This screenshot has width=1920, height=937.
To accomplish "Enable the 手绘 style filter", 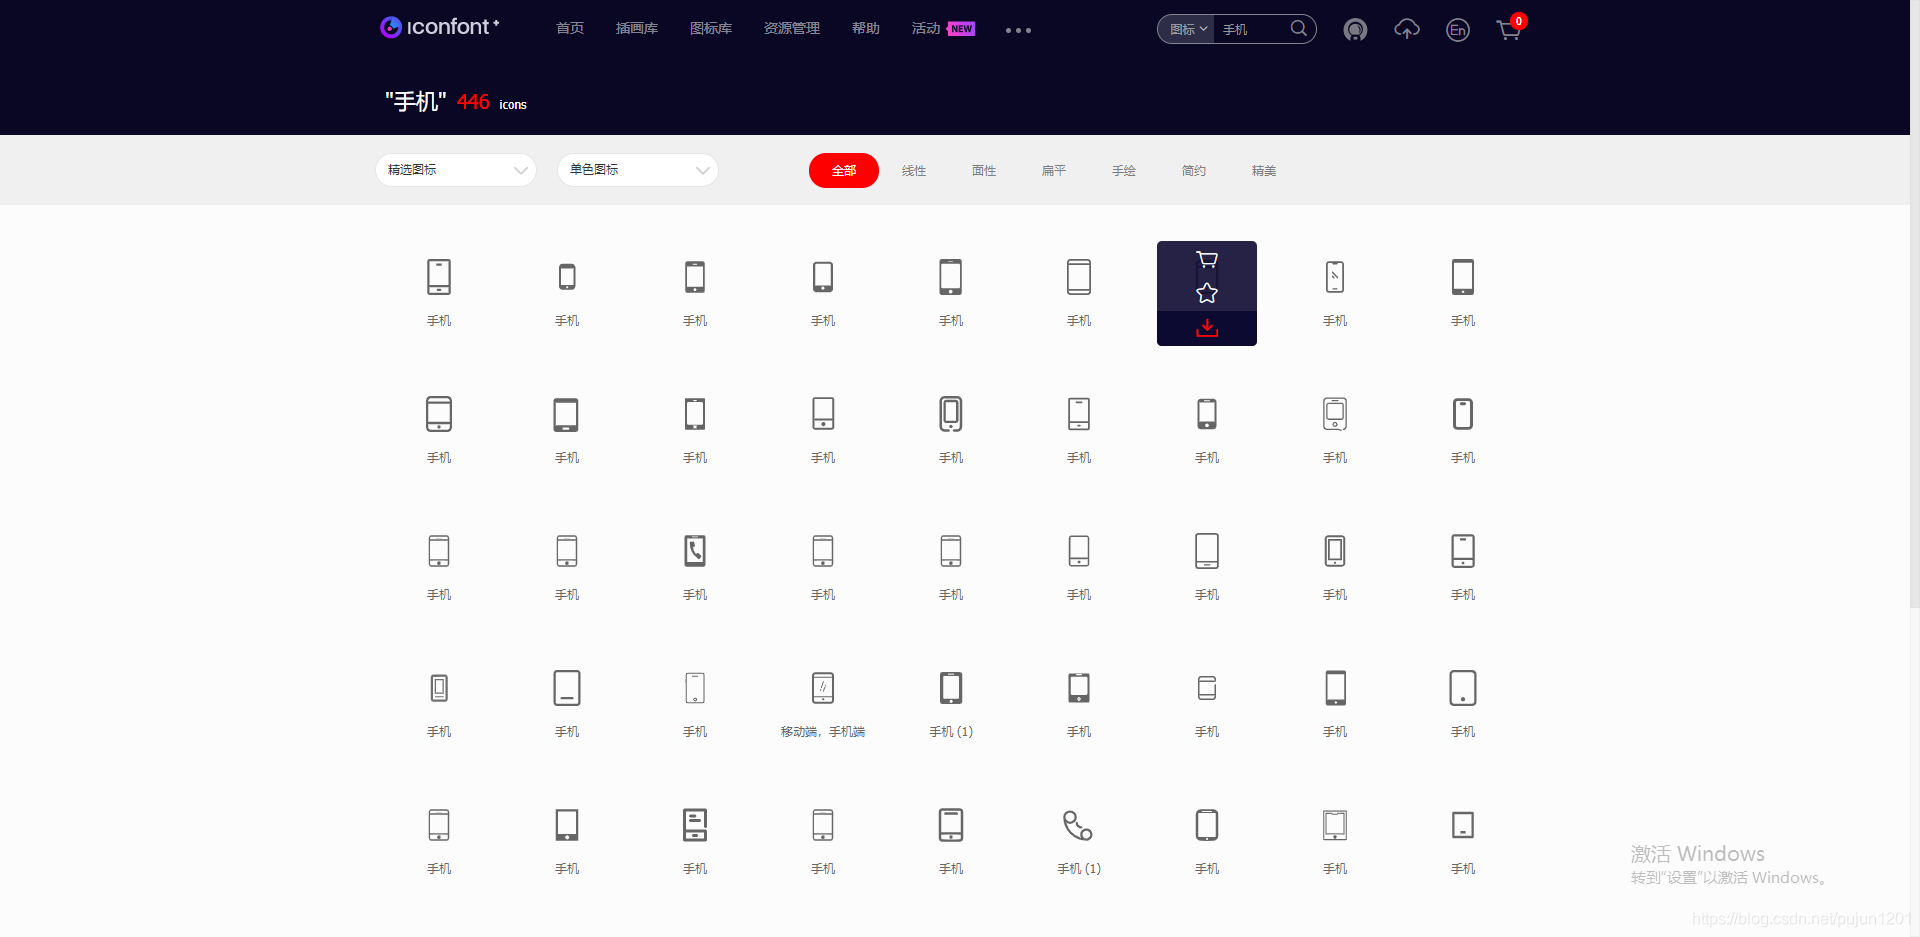I will [1123, 170].
